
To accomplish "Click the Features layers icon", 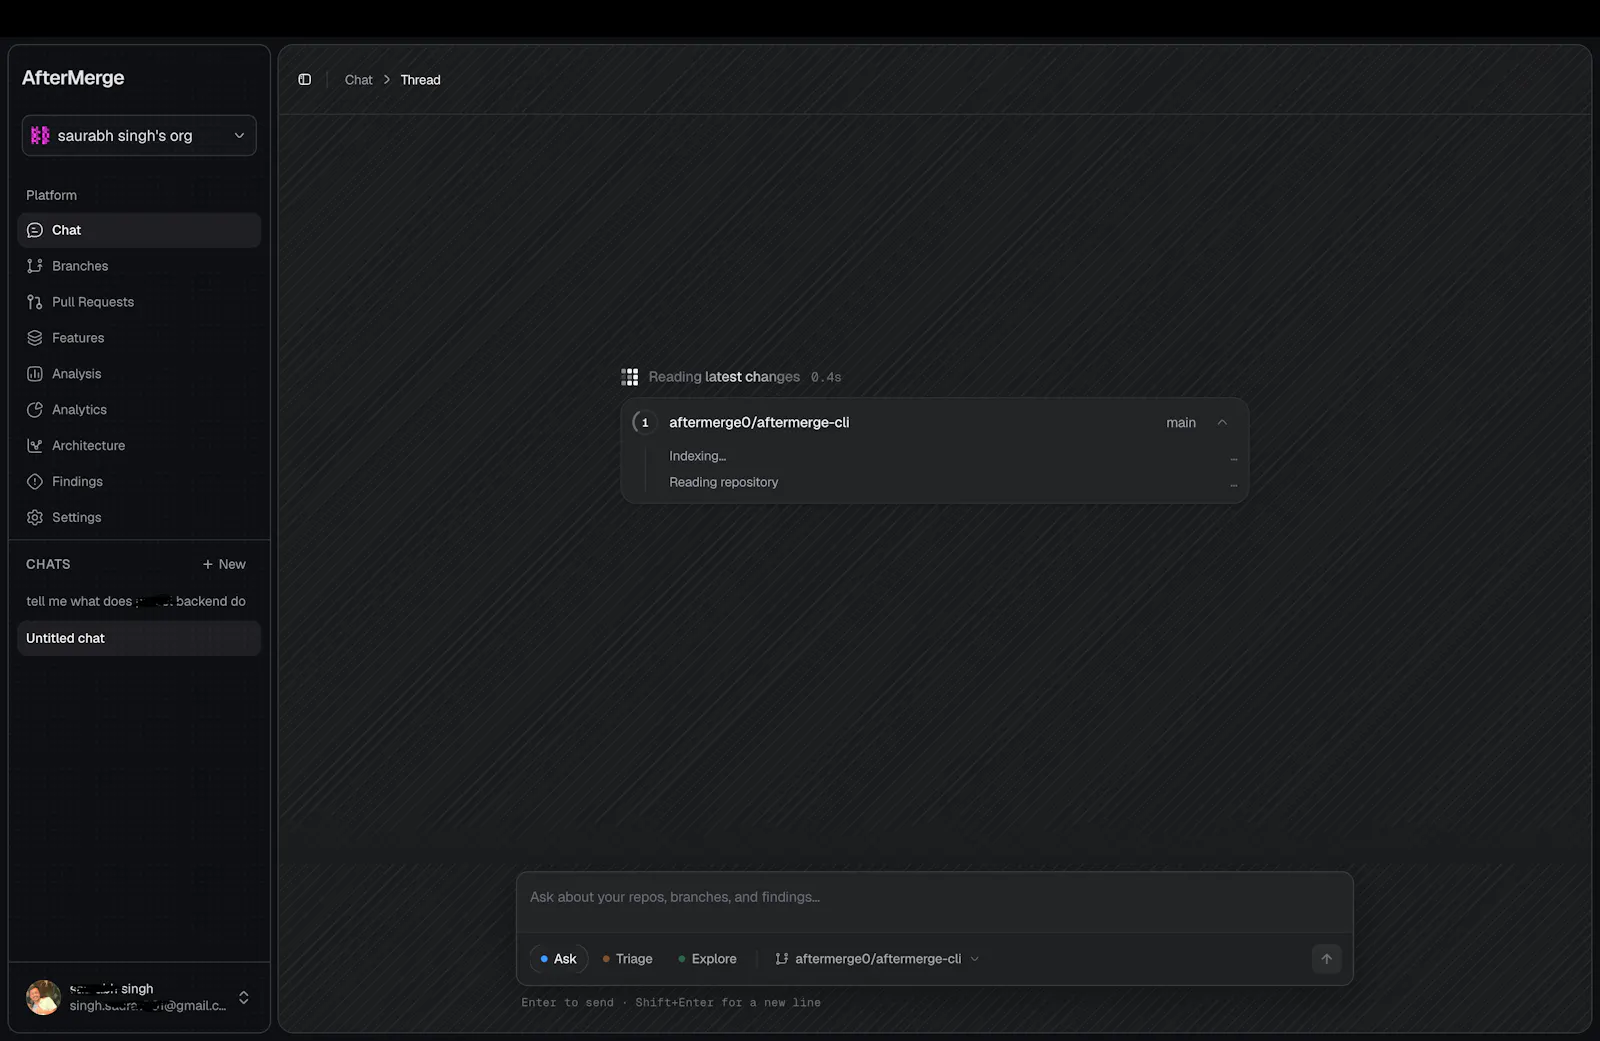I will pyautogui.click(x=35, y=338).
